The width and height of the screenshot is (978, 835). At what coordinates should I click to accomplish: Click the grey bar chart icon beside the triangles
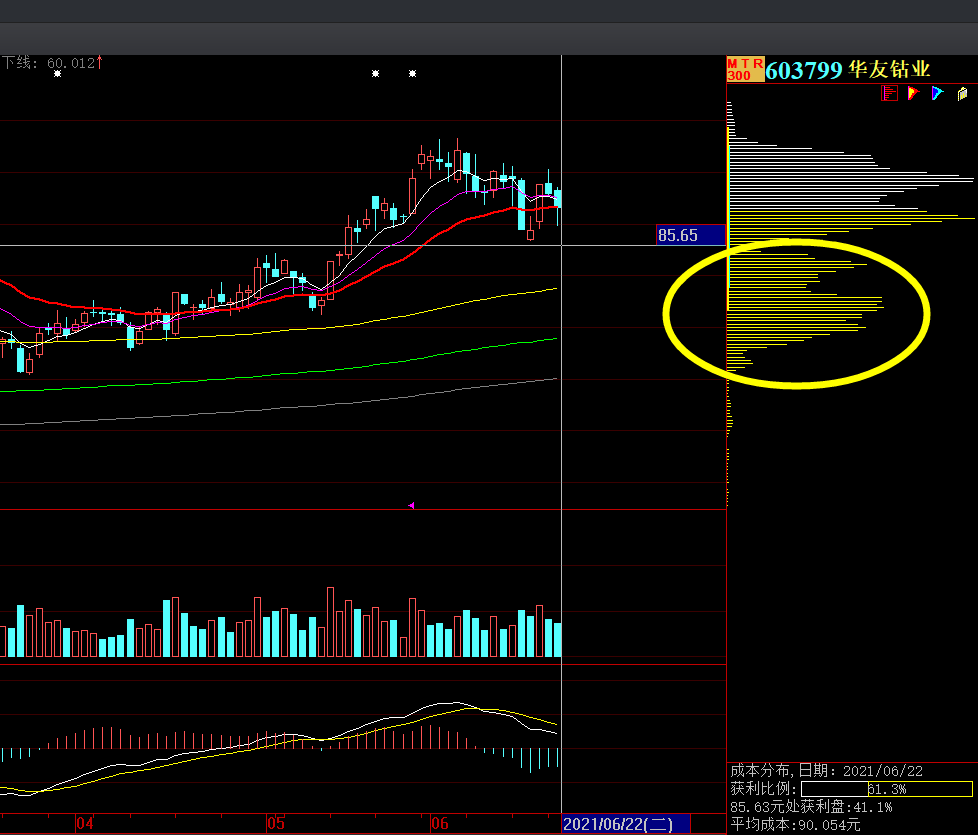pos(962,94)
